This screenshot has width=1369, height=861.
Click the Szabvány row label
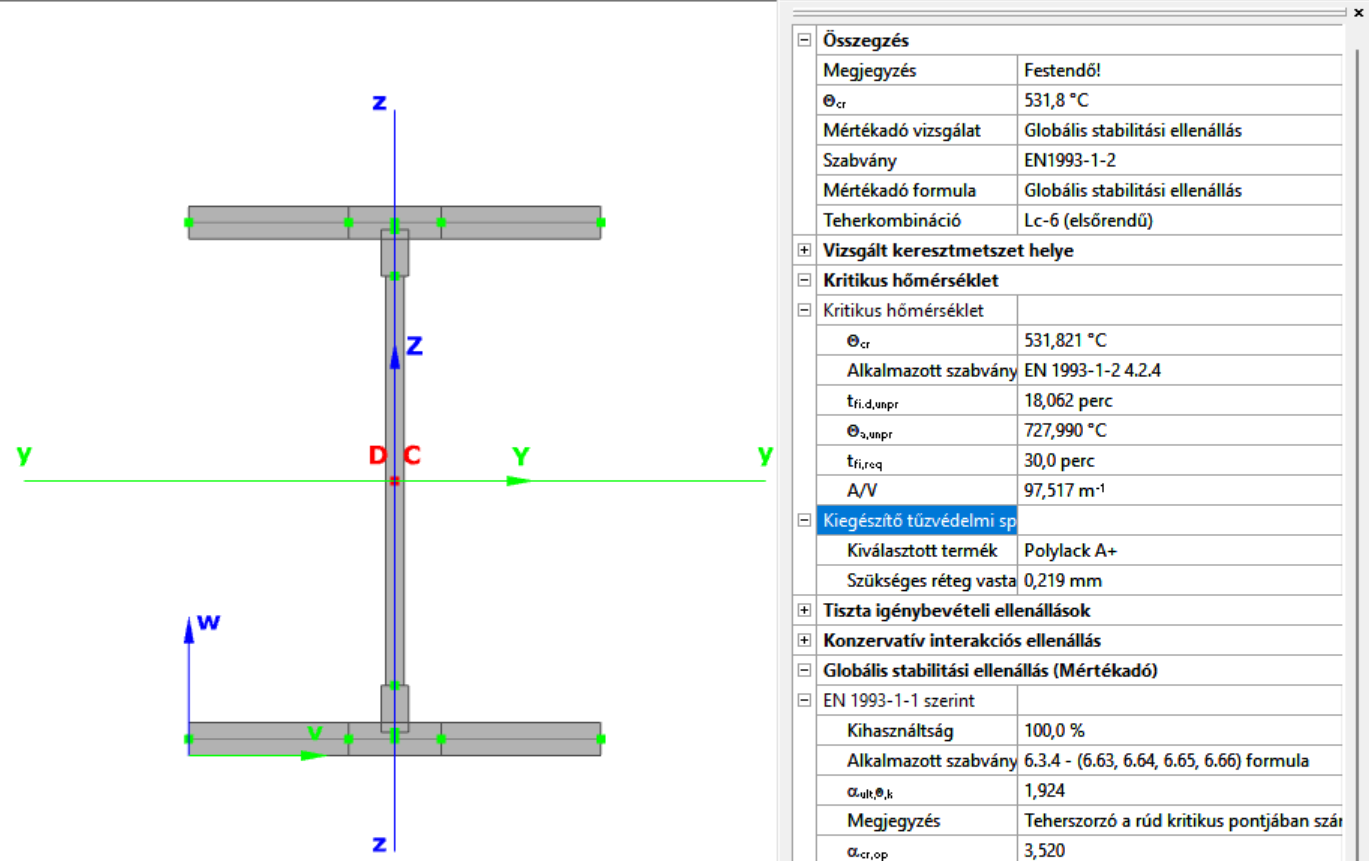tap(859, 161)
